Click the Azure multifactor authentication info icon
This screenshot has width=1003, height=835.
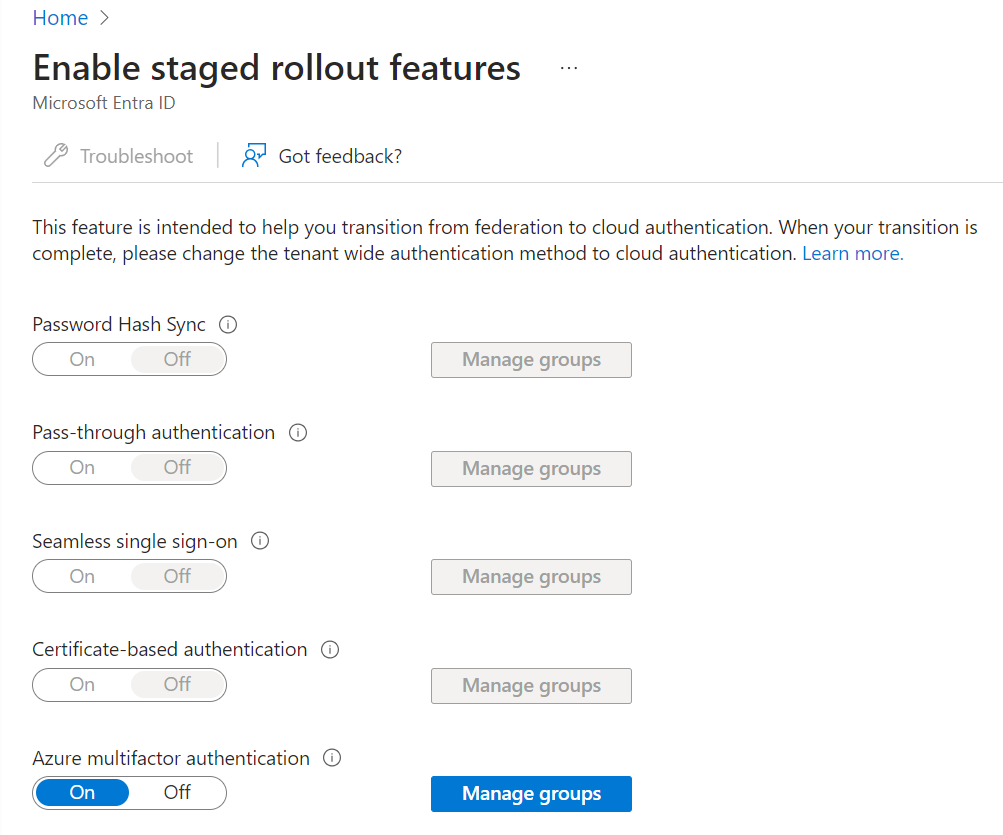pyautogui.click(x=333, y=758)
